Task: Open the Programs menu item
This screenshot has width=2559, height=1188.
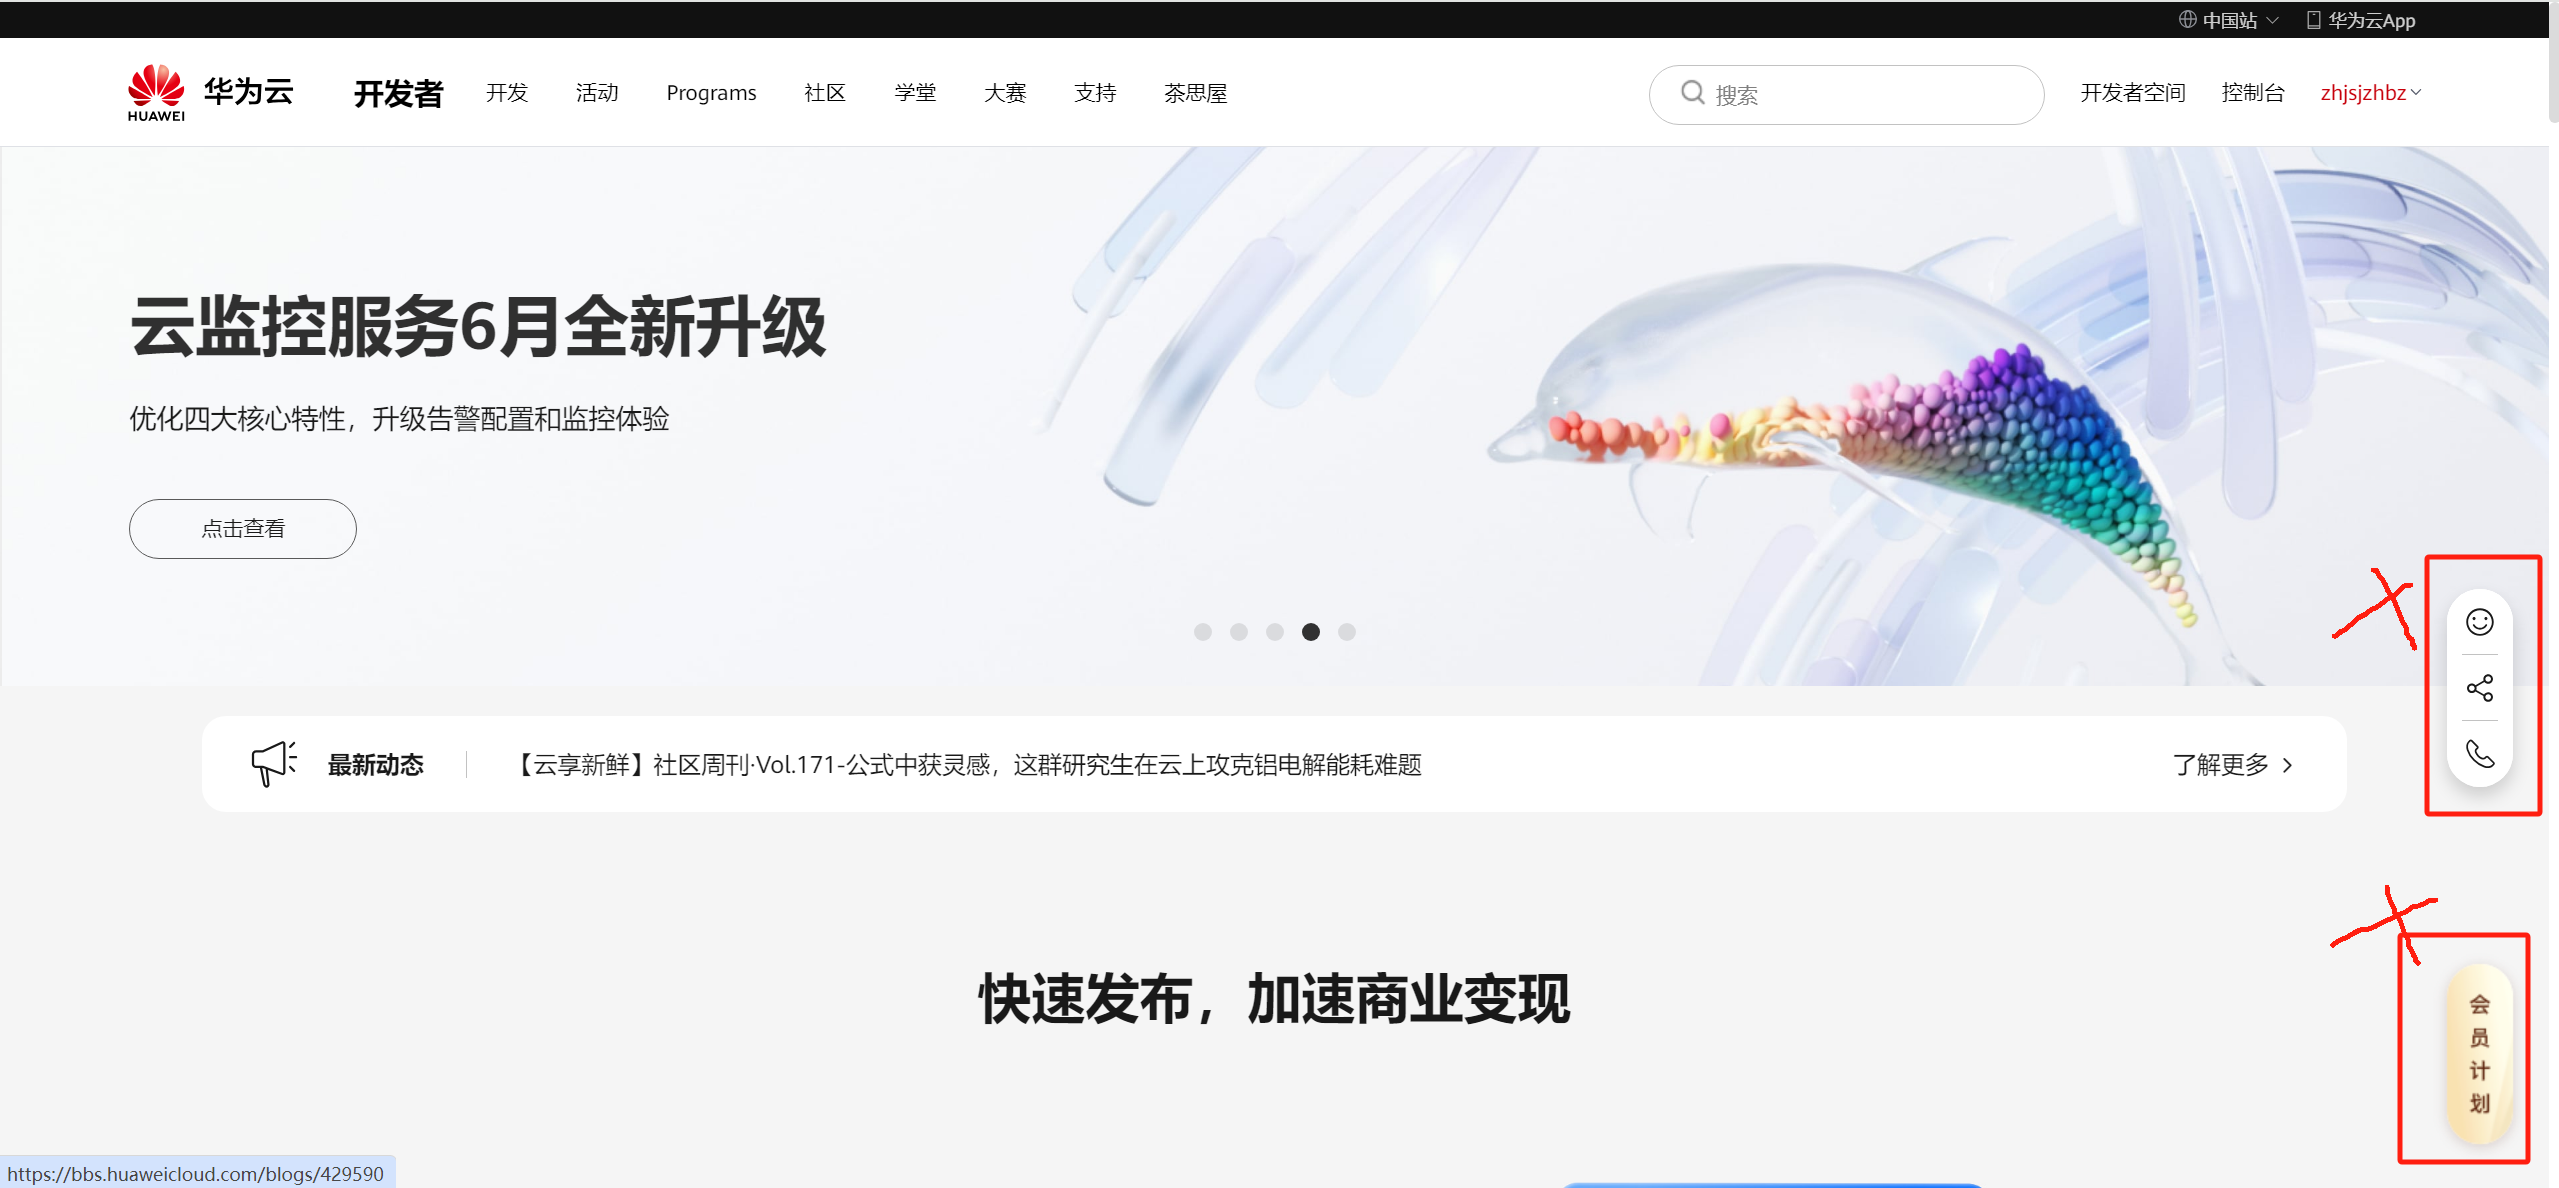Action: (711, 93)
